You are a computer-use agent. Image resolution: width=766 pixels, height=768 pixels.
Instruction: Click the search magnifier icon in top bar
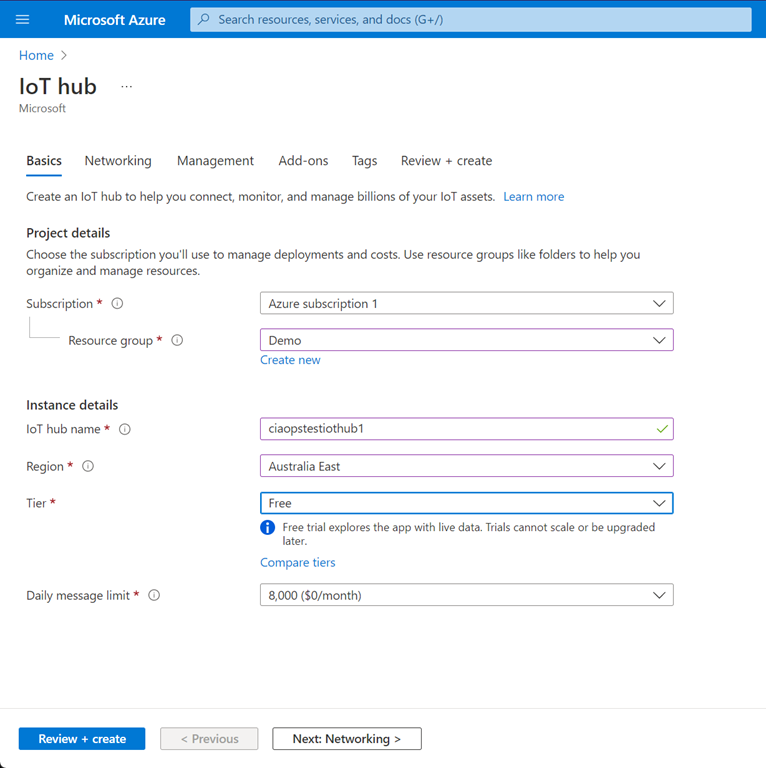[204, 20]
